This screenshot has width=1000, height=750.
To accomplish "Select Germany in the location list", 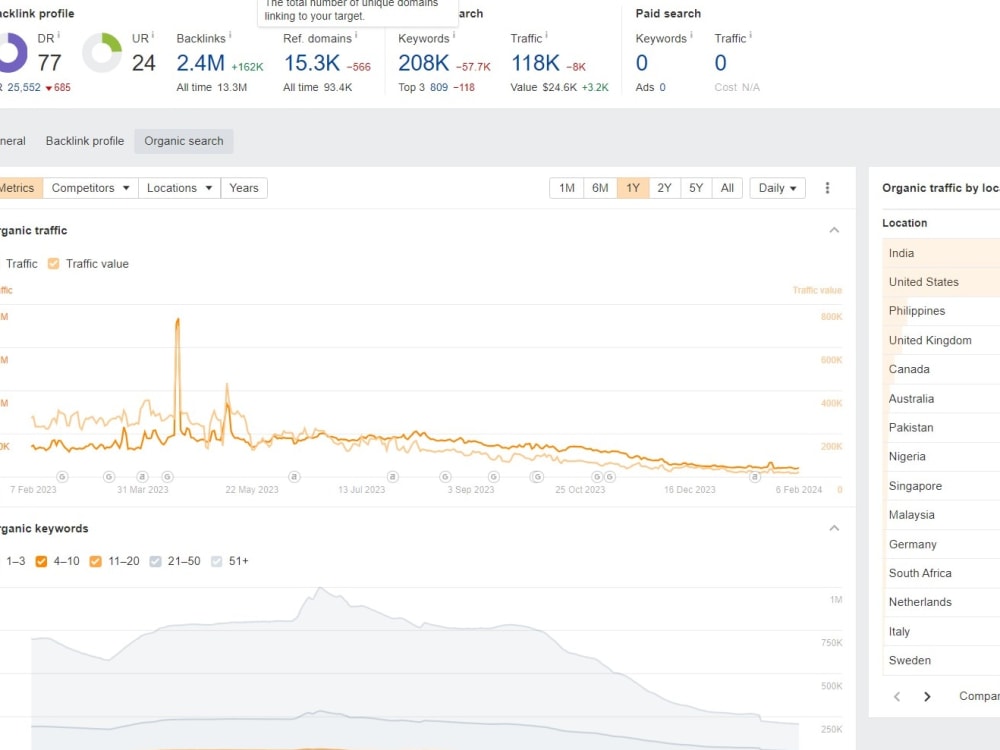I will tap(941, 544).
